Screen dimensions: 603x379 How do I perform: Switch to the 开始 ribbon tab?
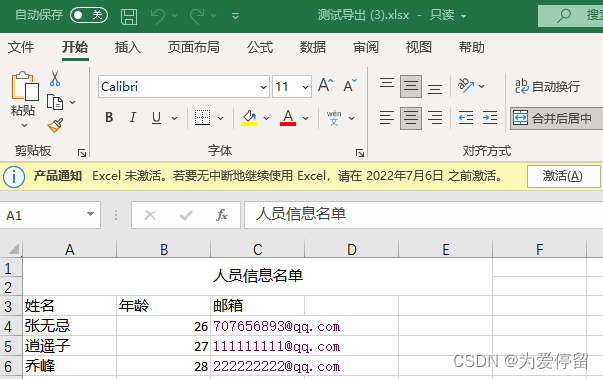tap(75, 47)
